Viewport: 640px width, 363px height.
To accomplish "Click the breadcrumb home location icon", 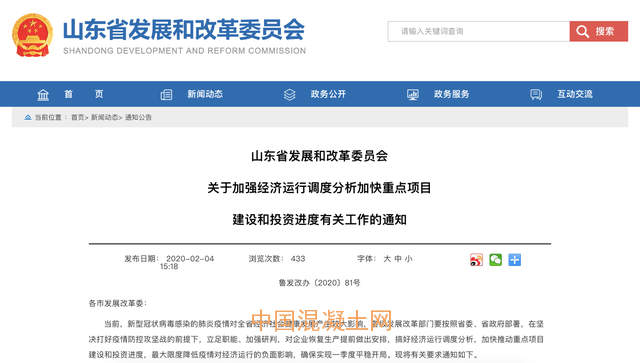I will click(28, 118).
